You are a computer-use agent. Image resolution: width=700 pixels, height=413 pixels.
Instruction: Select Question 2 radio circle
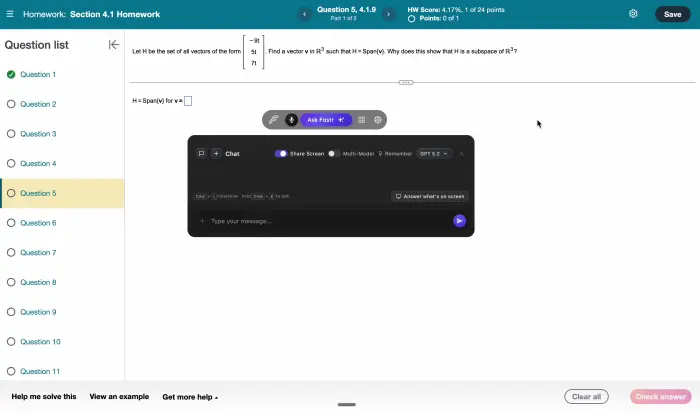coord(11,104)
